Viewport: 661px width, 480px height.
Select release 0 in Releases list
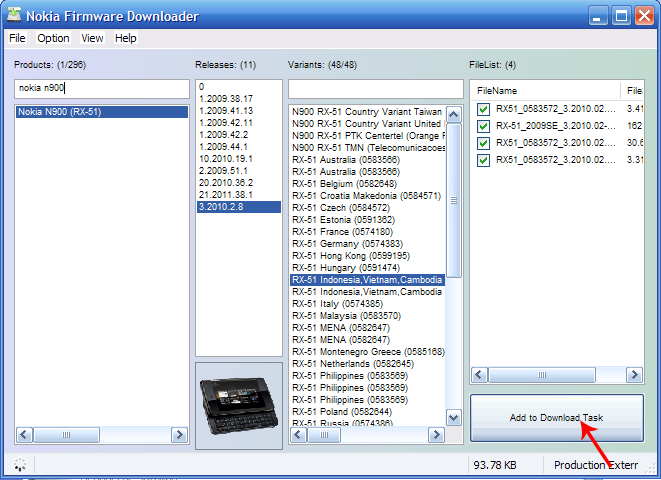(x=239, y=86)
